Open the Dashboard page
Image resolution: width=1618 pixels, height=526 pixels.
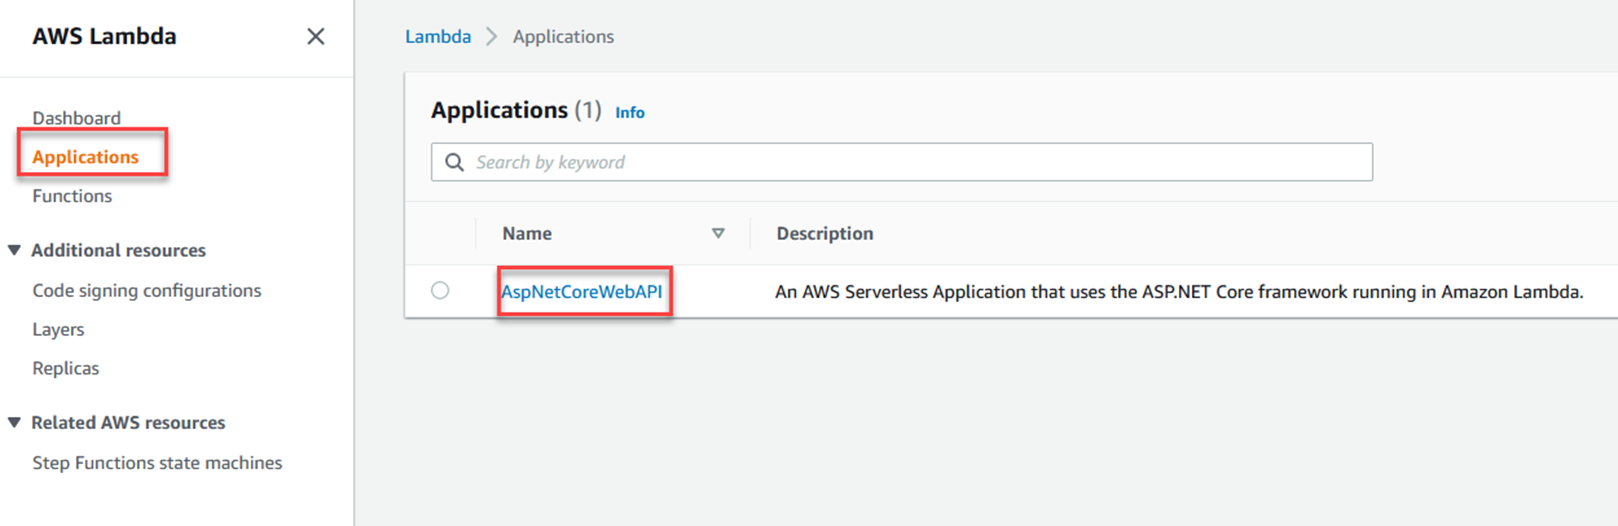(76, 118)
